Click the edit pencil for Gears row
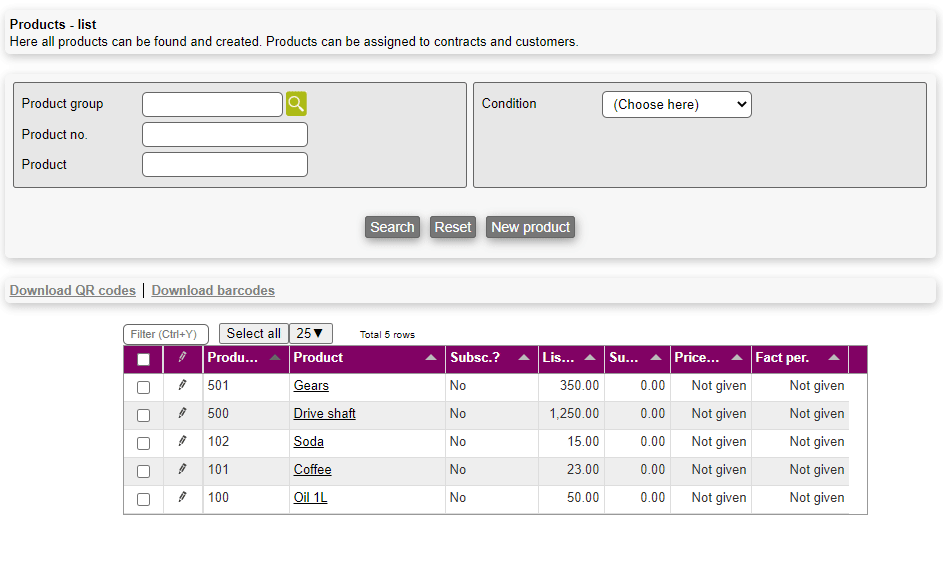 [x=182, y=385]
